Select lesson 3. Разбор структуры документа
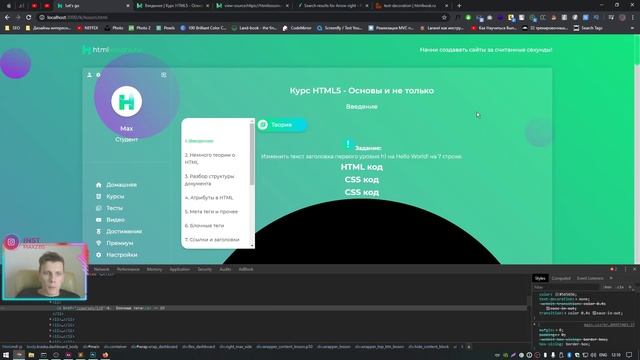Screen dimensions: 640x360 click(209, 180)
